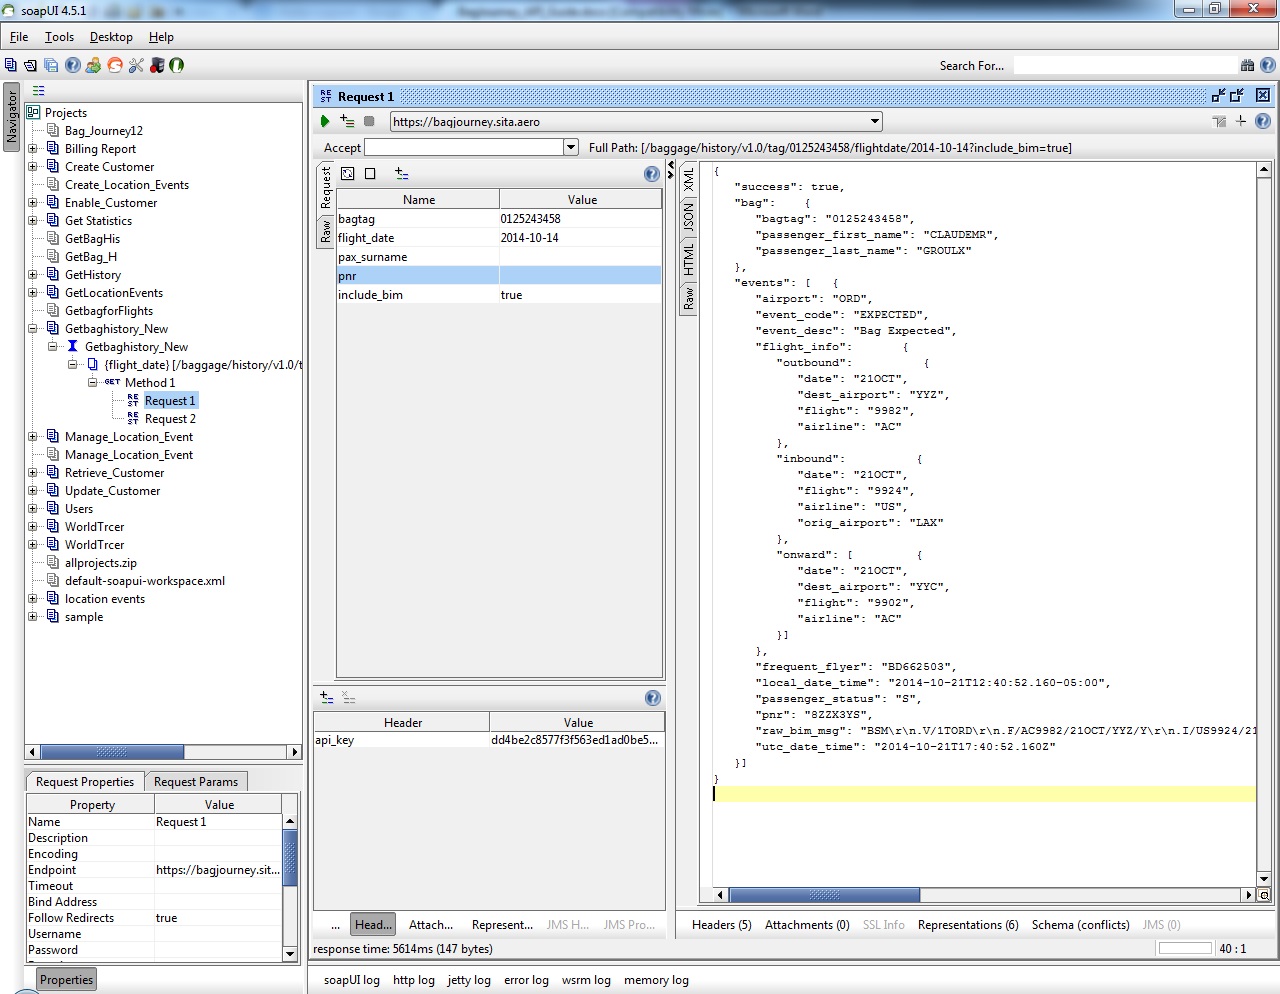Expand the Users project node
This screenshot has width=1280, height=994.
33,508
